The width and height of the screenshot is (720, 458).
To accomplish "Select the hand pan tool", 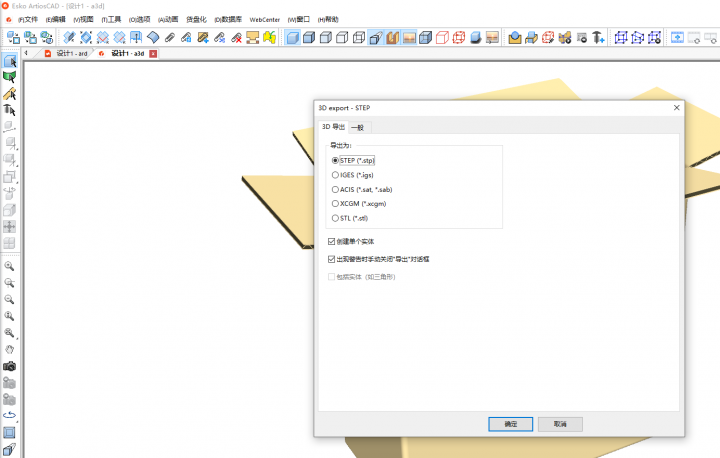I will (9, 349).
